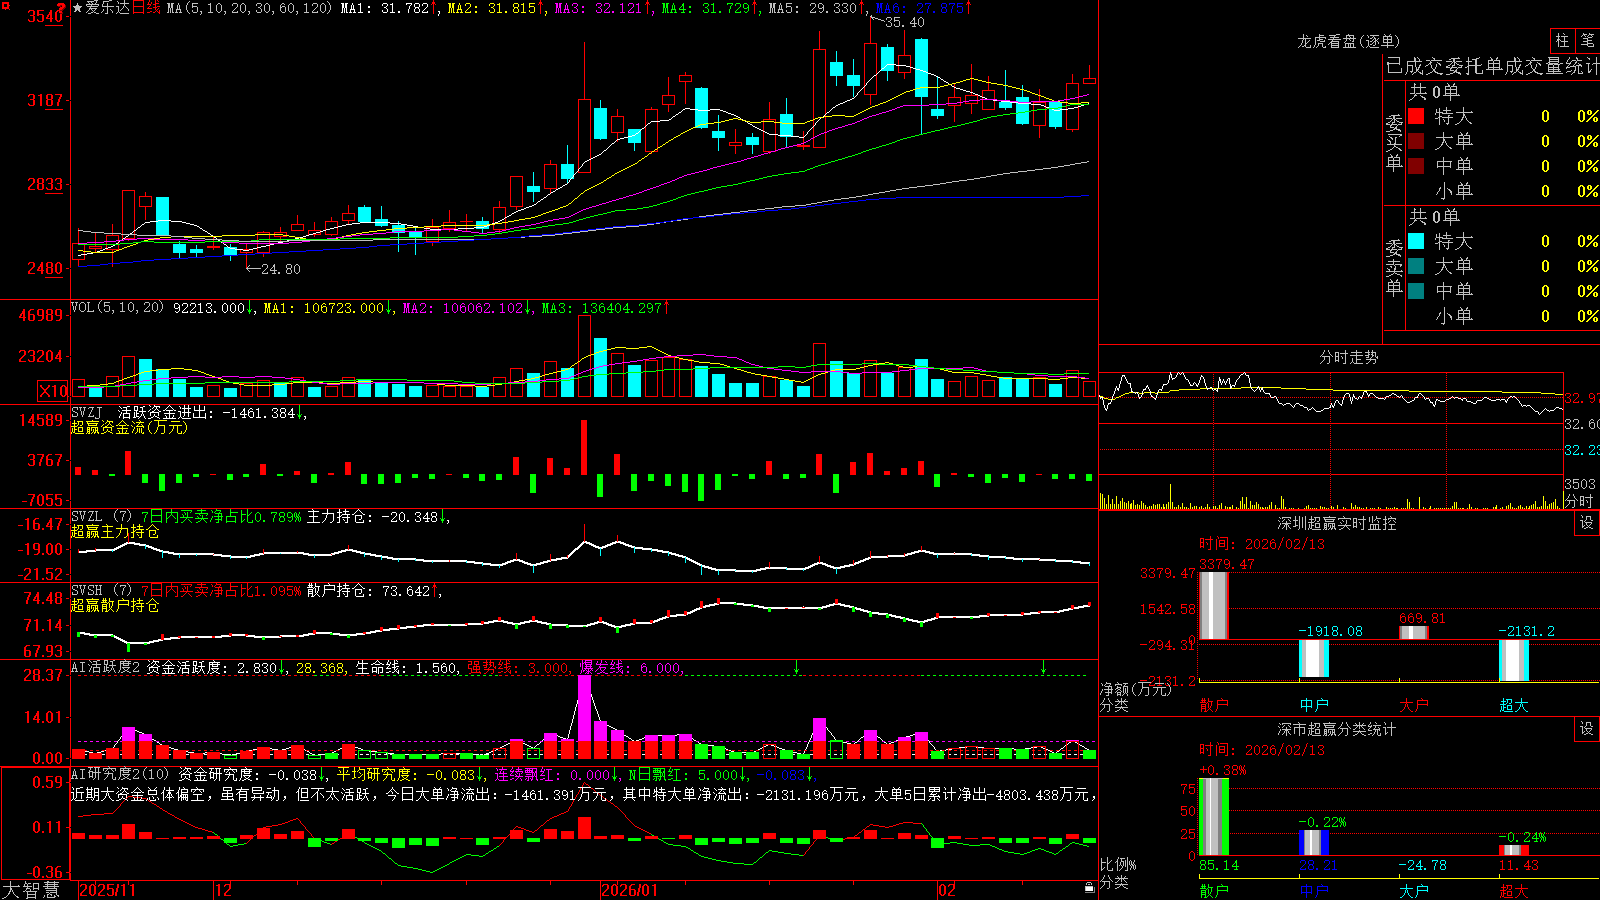Image resolution: width=1600 pixels, height=900 pixels.
Task: Click the VOL(5,10,20) indicator label
Action: point(117,308)
